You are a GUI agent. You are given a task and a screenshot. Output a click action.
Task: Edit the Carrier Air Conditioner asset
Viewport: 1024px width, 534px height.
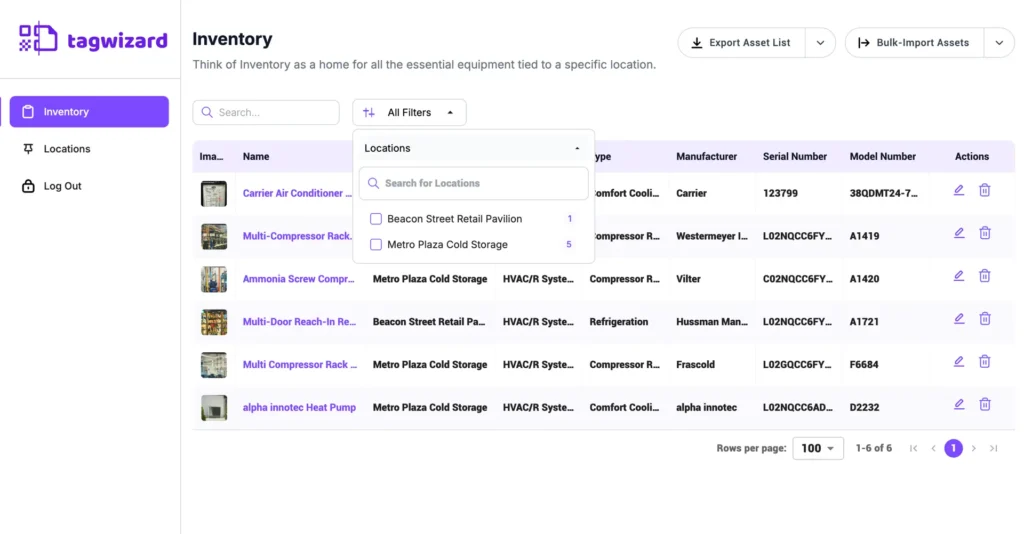[959, 190]
